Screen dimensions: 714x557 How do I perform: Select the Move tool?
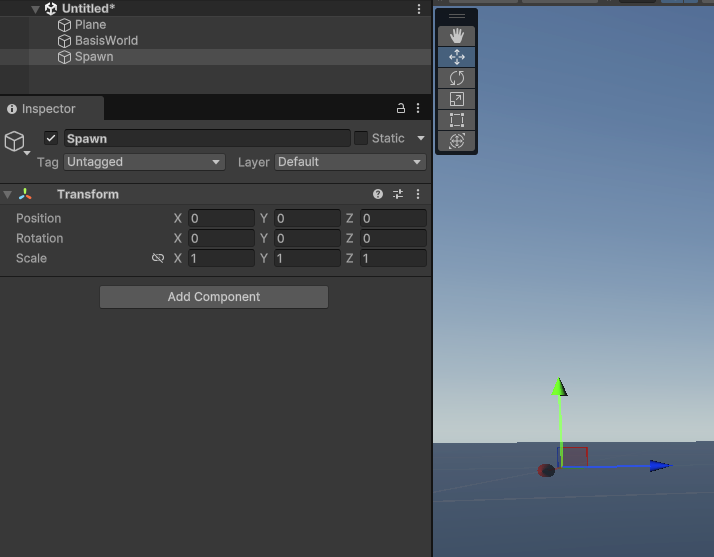point(457,57)
